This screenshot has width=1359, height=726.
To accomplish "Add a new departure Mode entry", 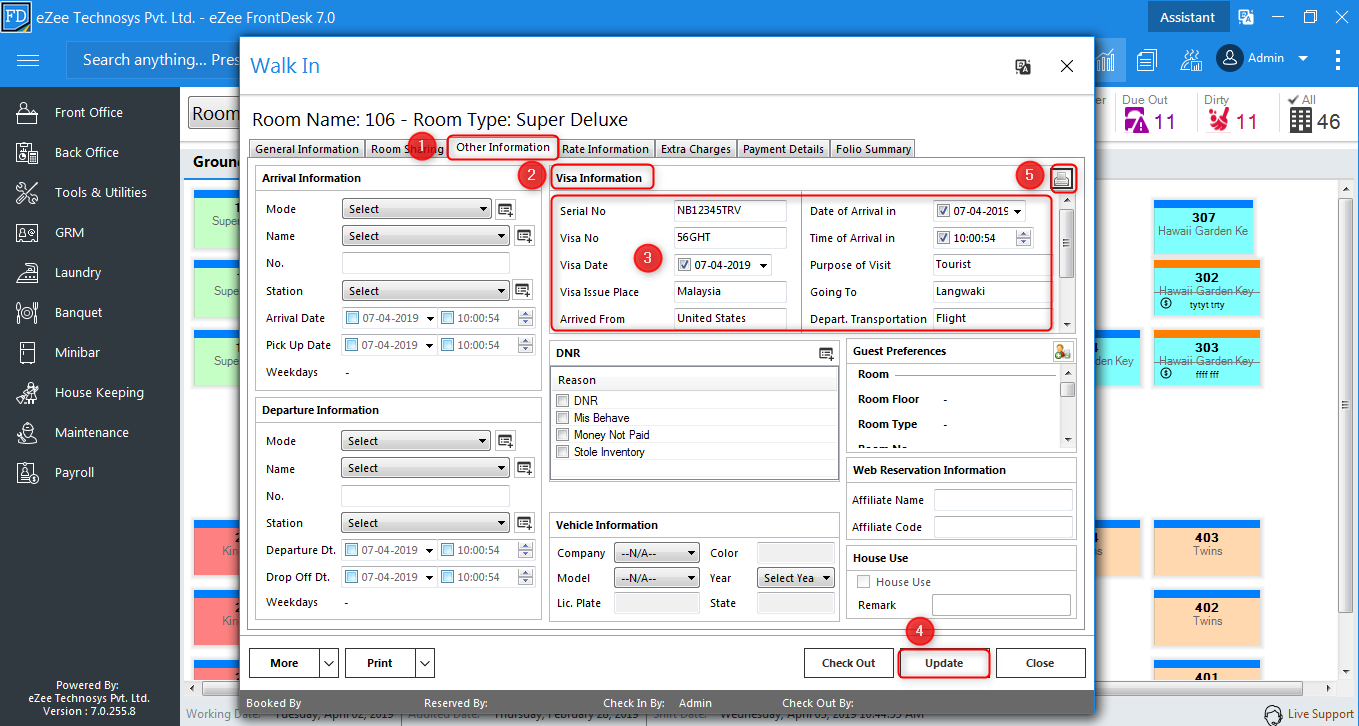I will [505, 441].
